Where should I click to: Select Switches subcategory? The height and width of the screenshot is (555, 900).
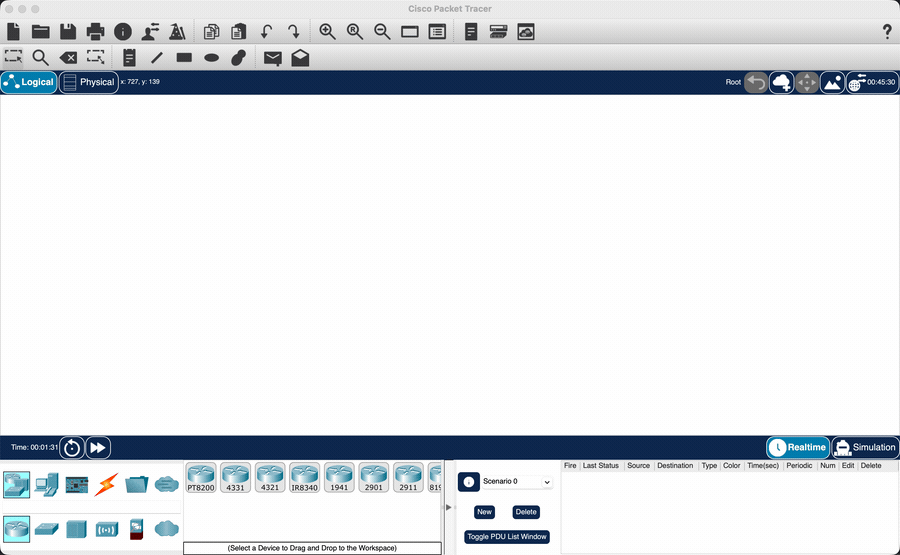click(x=47, y=529)
